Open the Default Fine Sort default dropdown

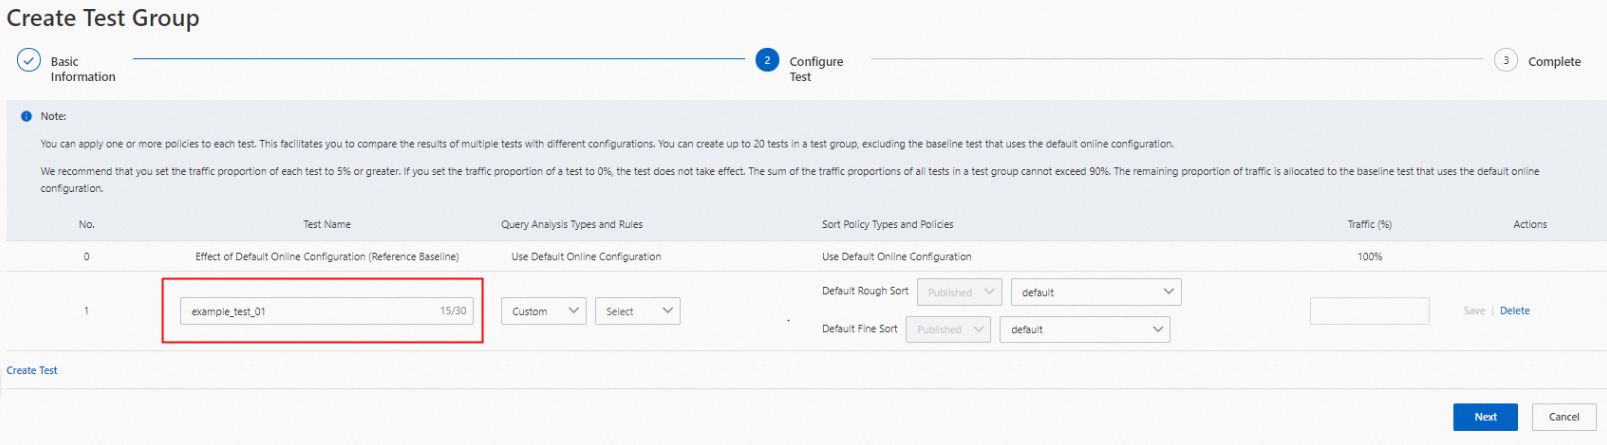point(1084,330)
